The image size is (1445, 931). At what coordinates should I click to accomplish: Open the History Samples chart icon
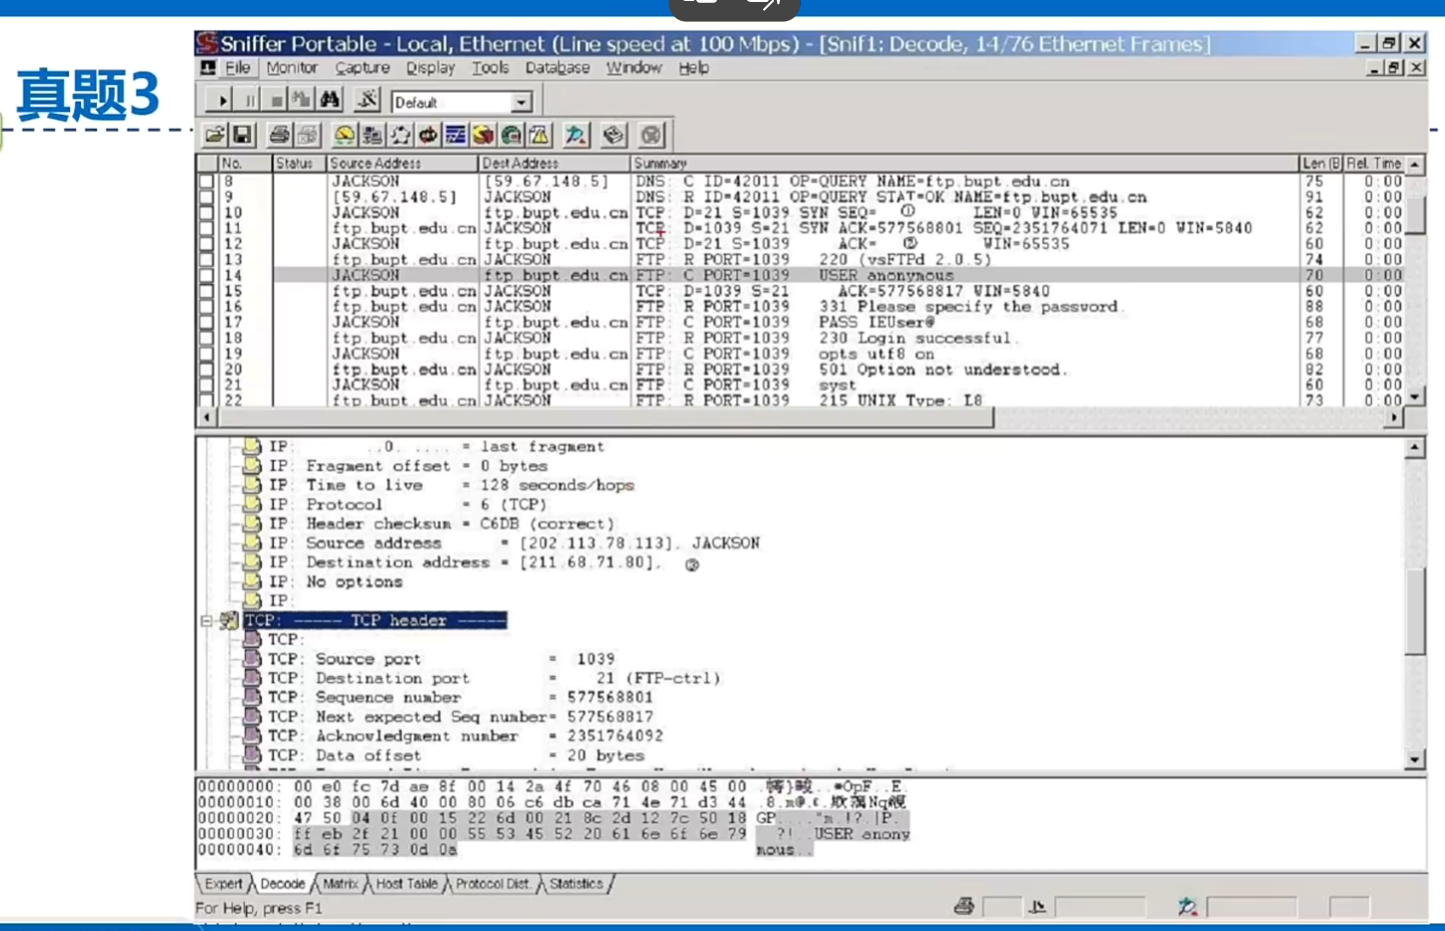tap(455, 135)
